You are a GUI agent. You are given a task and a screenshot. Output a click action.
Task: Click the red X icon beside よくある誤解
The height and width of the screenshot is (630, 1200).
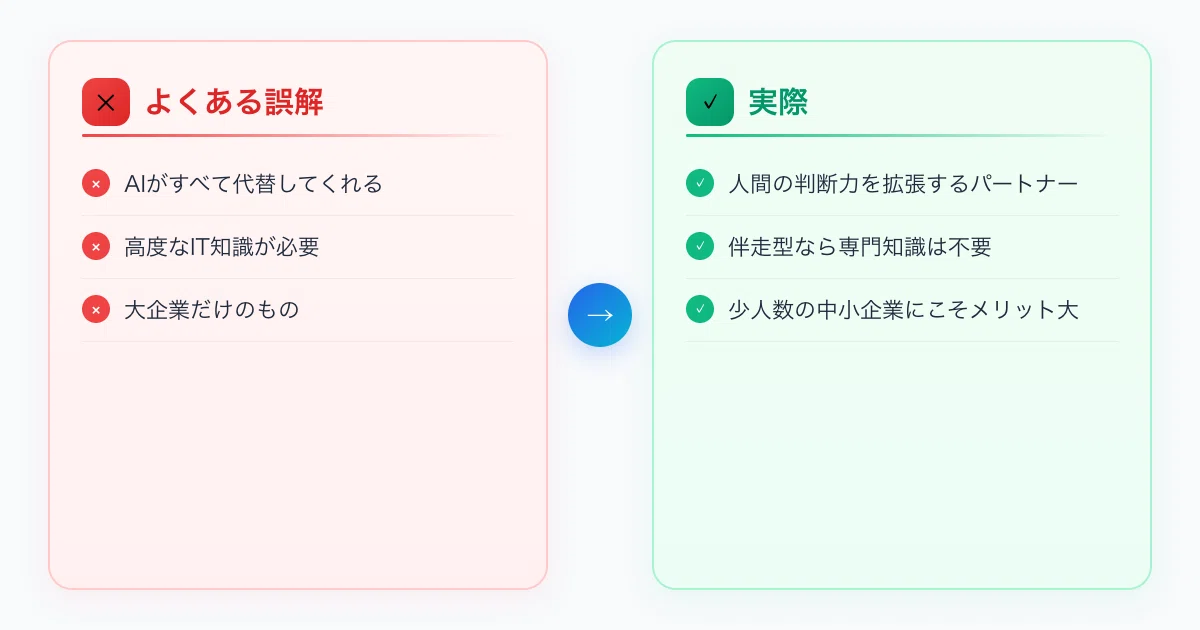tap(106, 102)
